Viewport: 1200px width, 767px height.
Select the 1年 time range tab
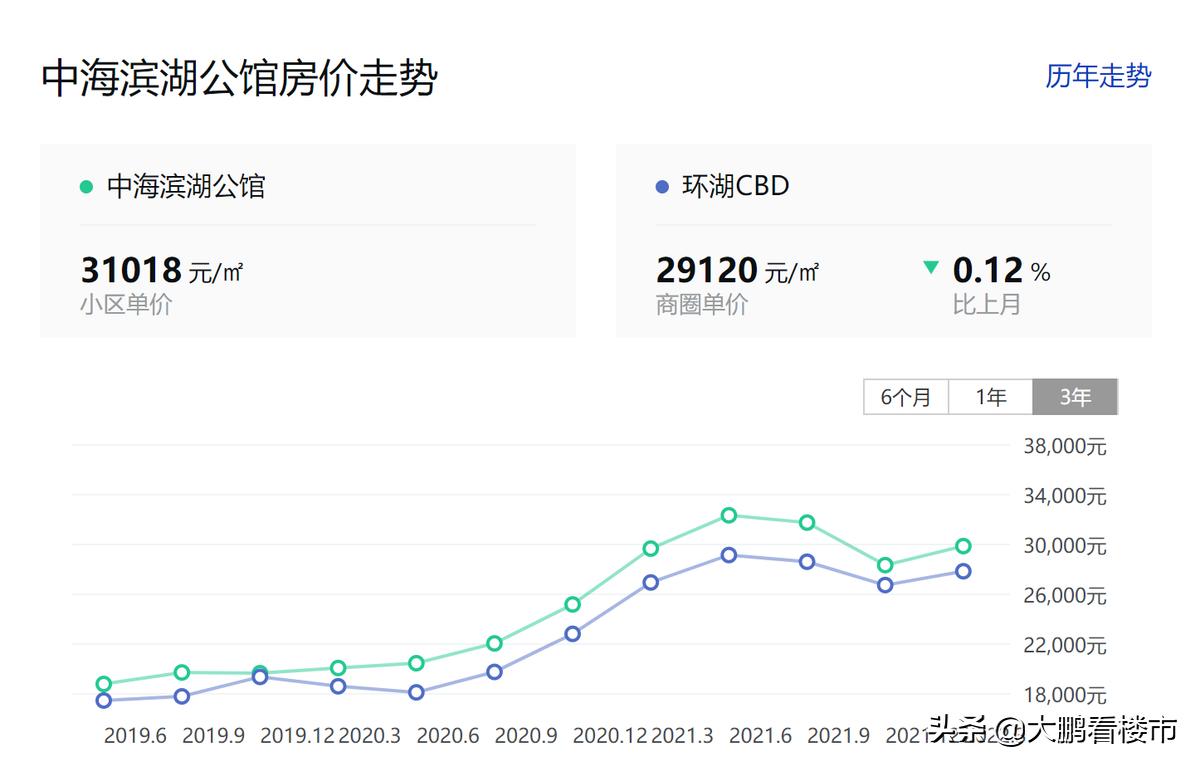click(991, 397)
